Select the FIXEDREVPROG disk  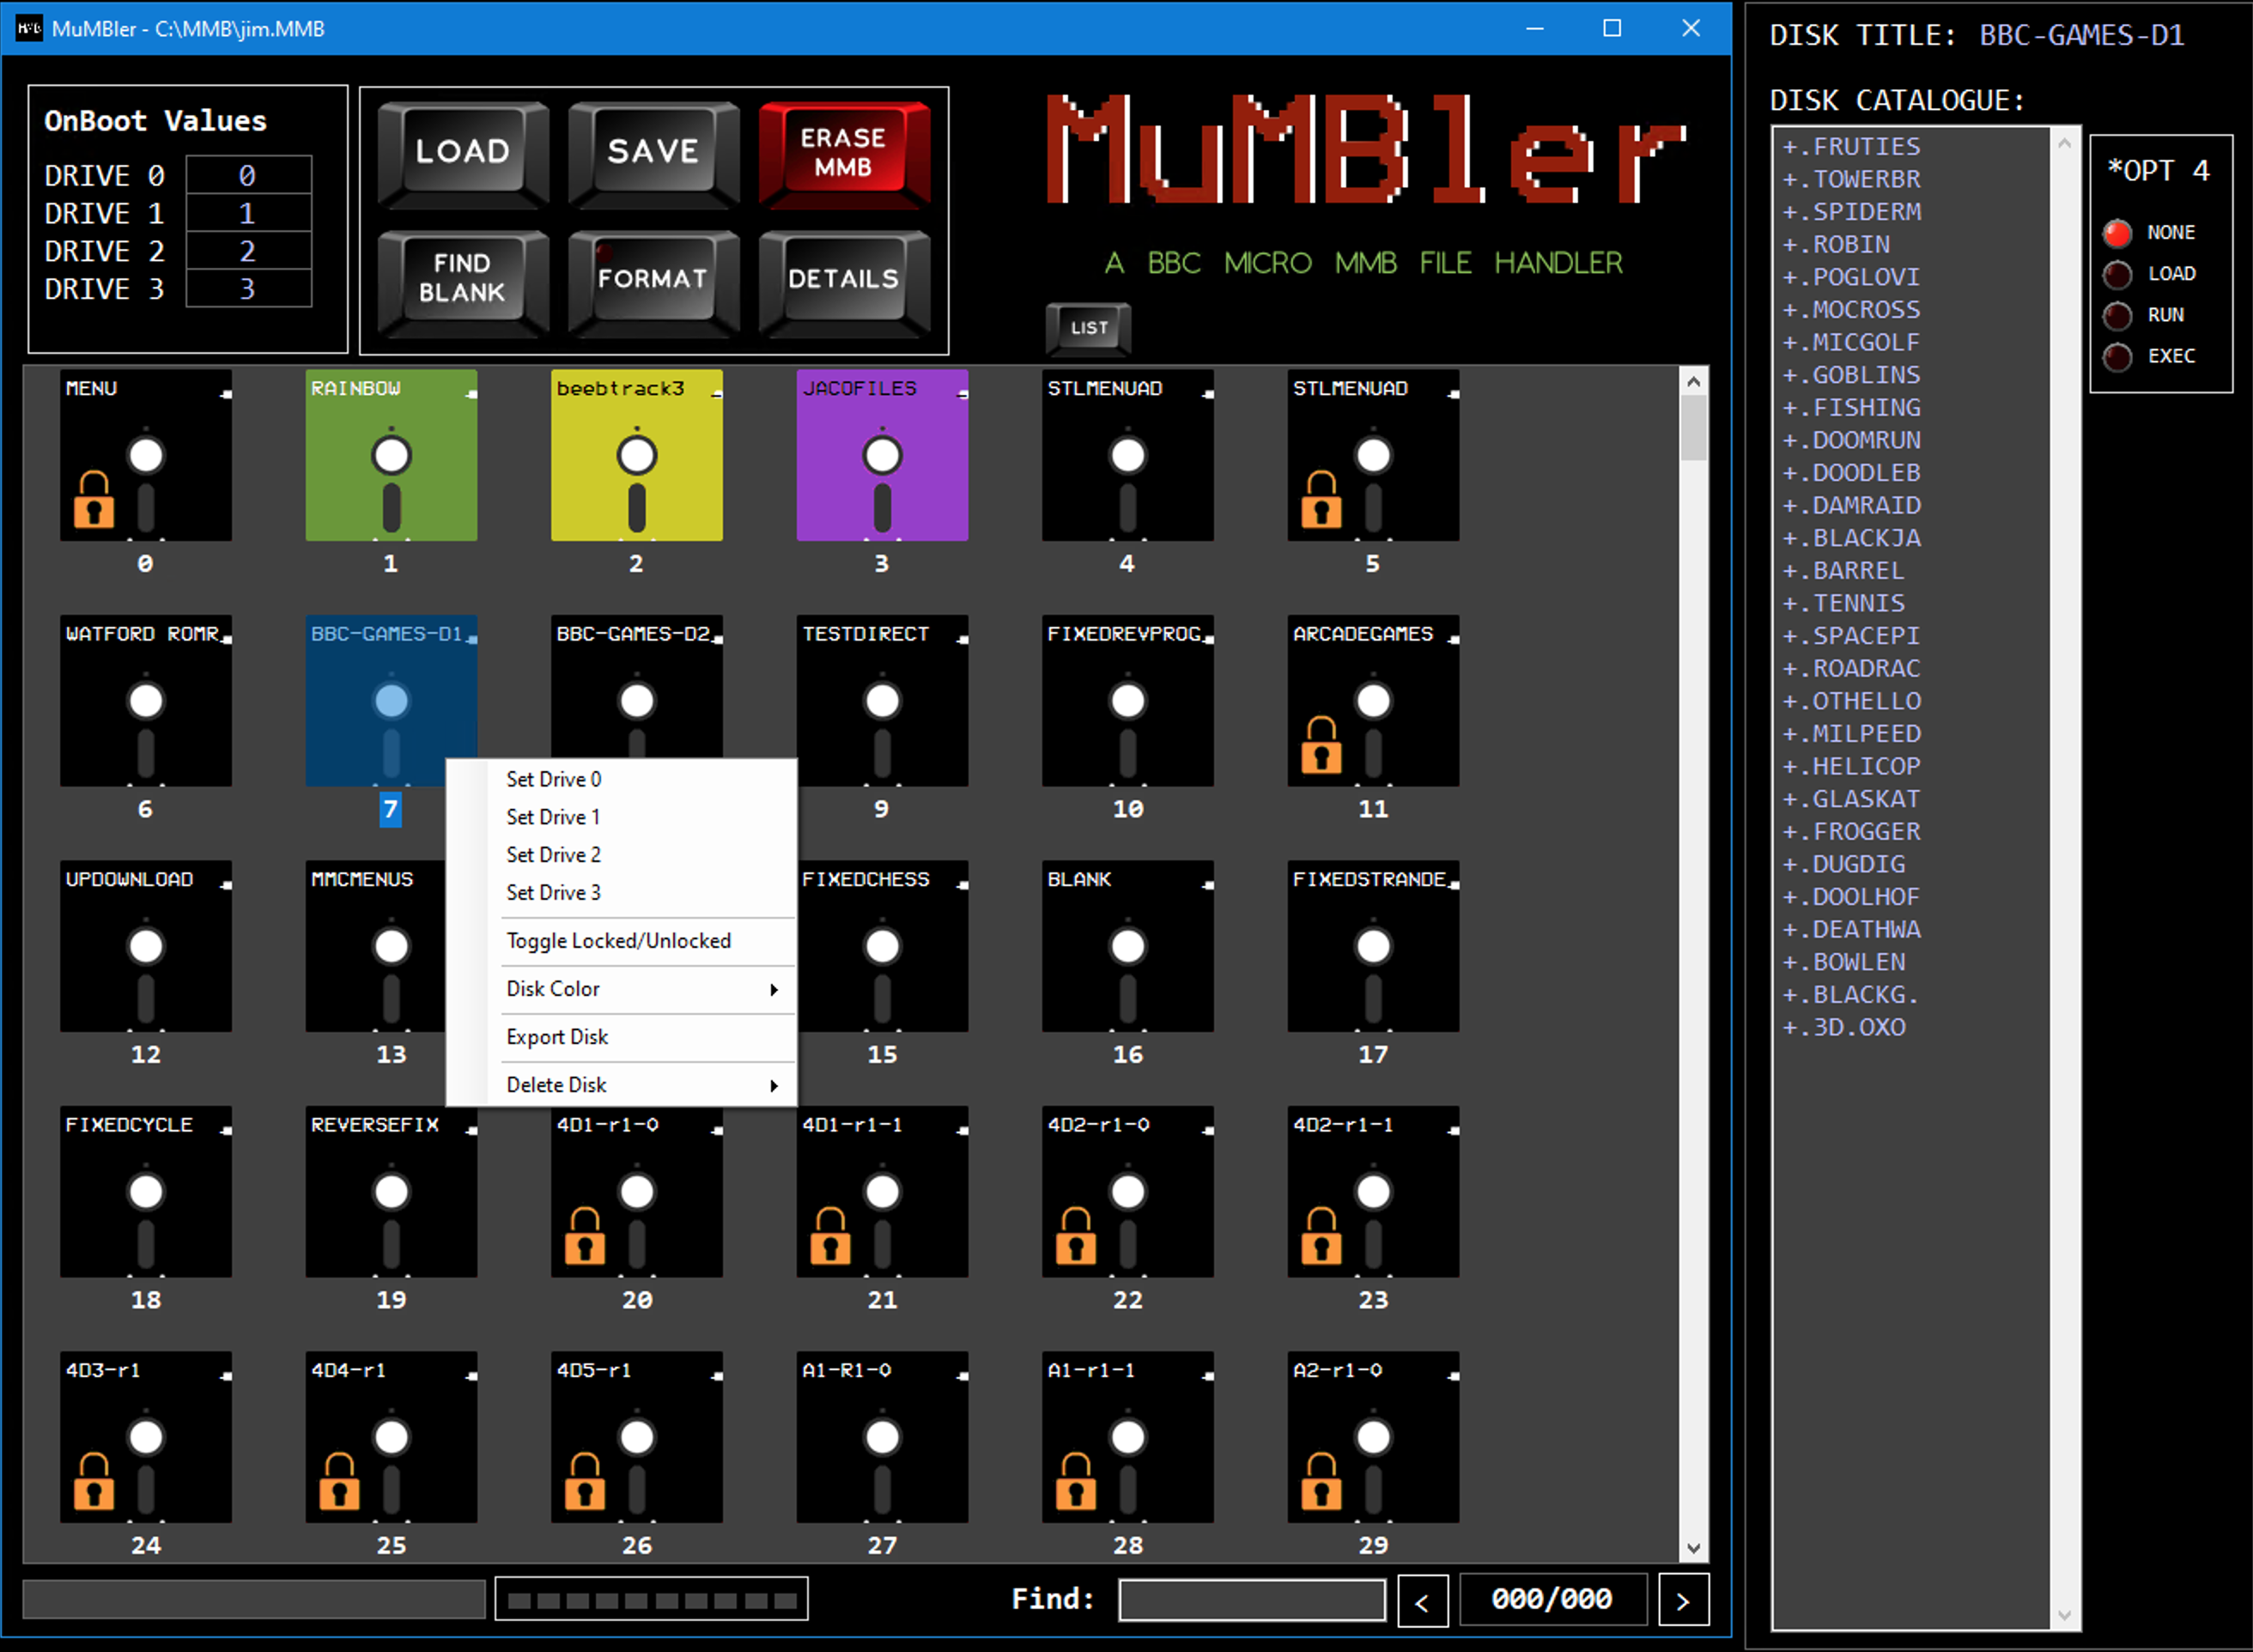tap(1128, 700)
